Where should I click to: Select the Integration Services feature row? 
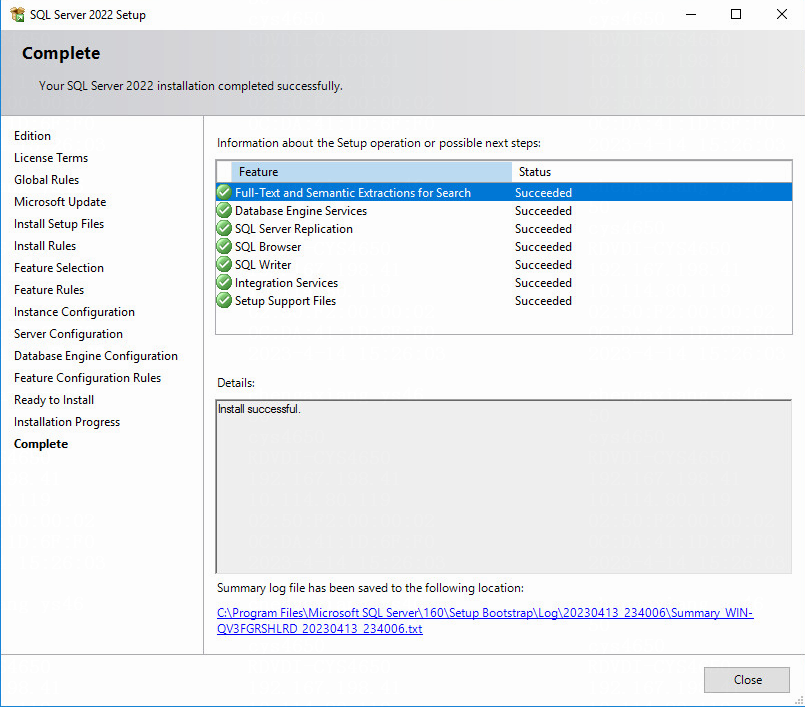[504, 282]
